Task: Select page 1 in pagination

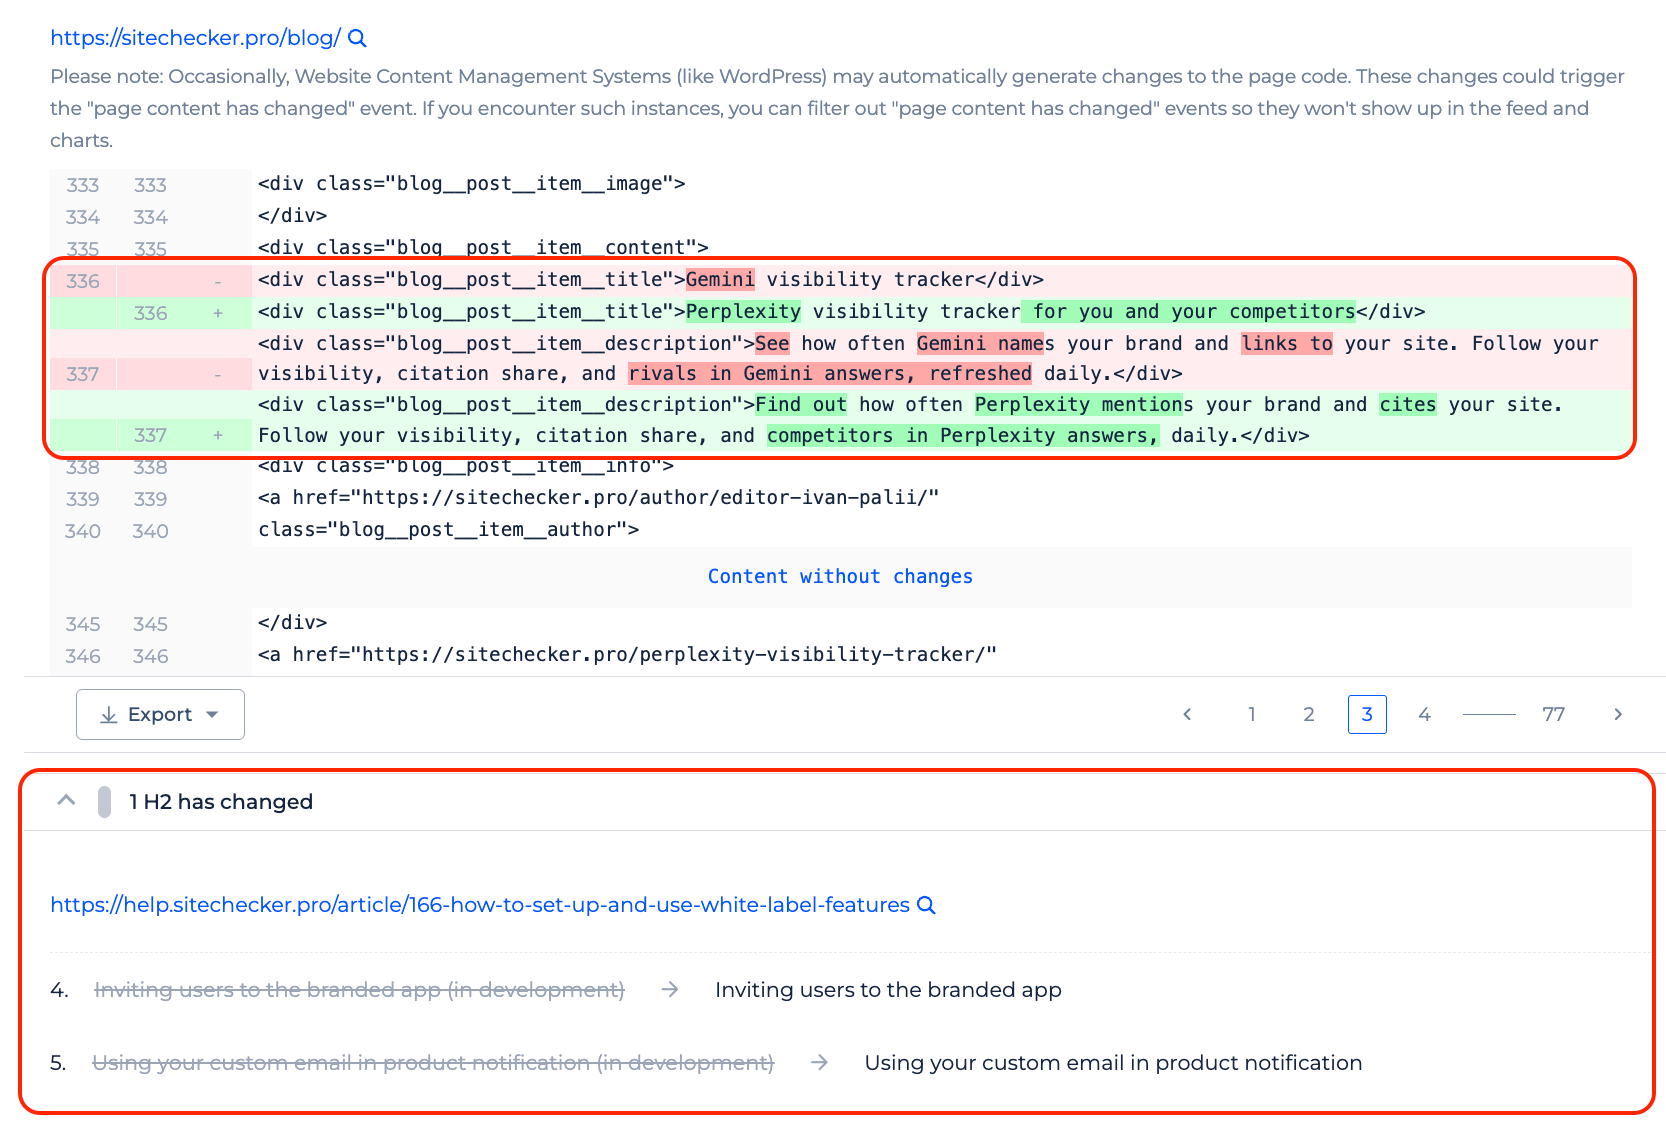Action: 1251,714
